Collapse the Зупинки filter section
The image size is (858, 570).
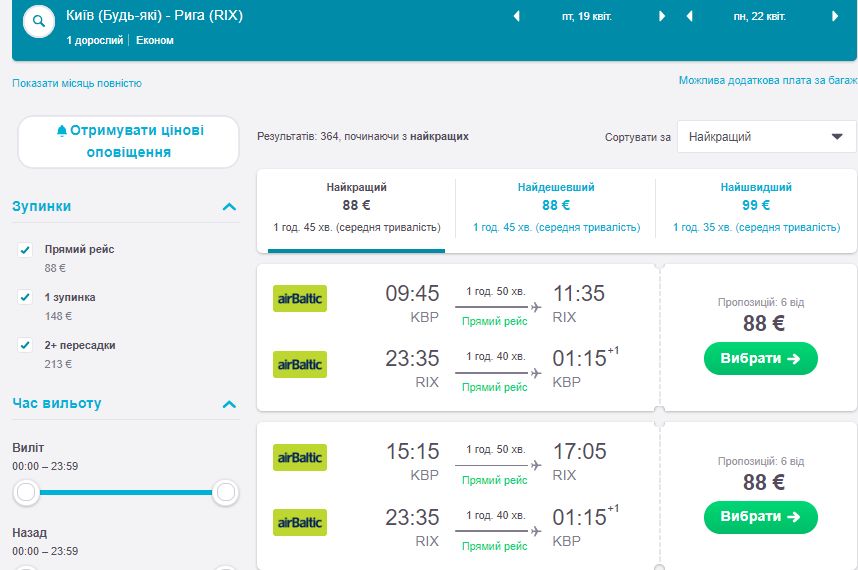point(229,207)
